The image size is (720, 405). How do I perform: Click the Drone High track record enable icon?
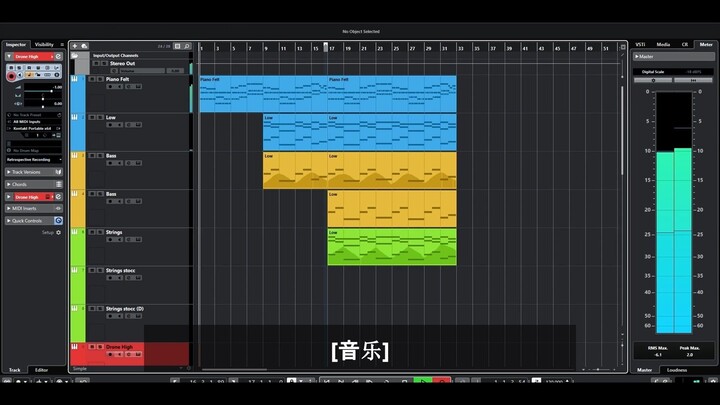[110, 354]
